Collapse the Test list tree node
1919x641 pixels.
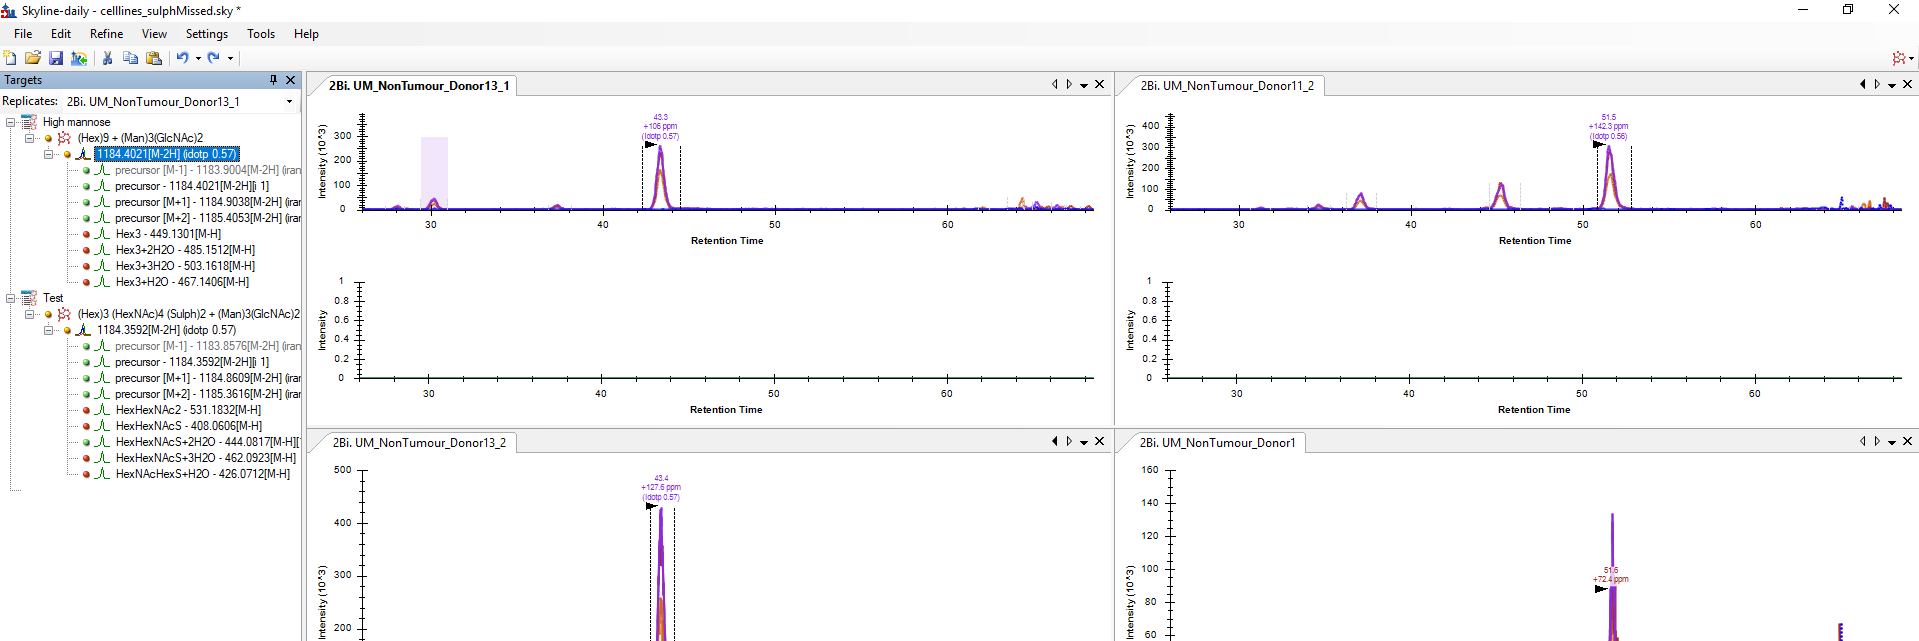11,298
